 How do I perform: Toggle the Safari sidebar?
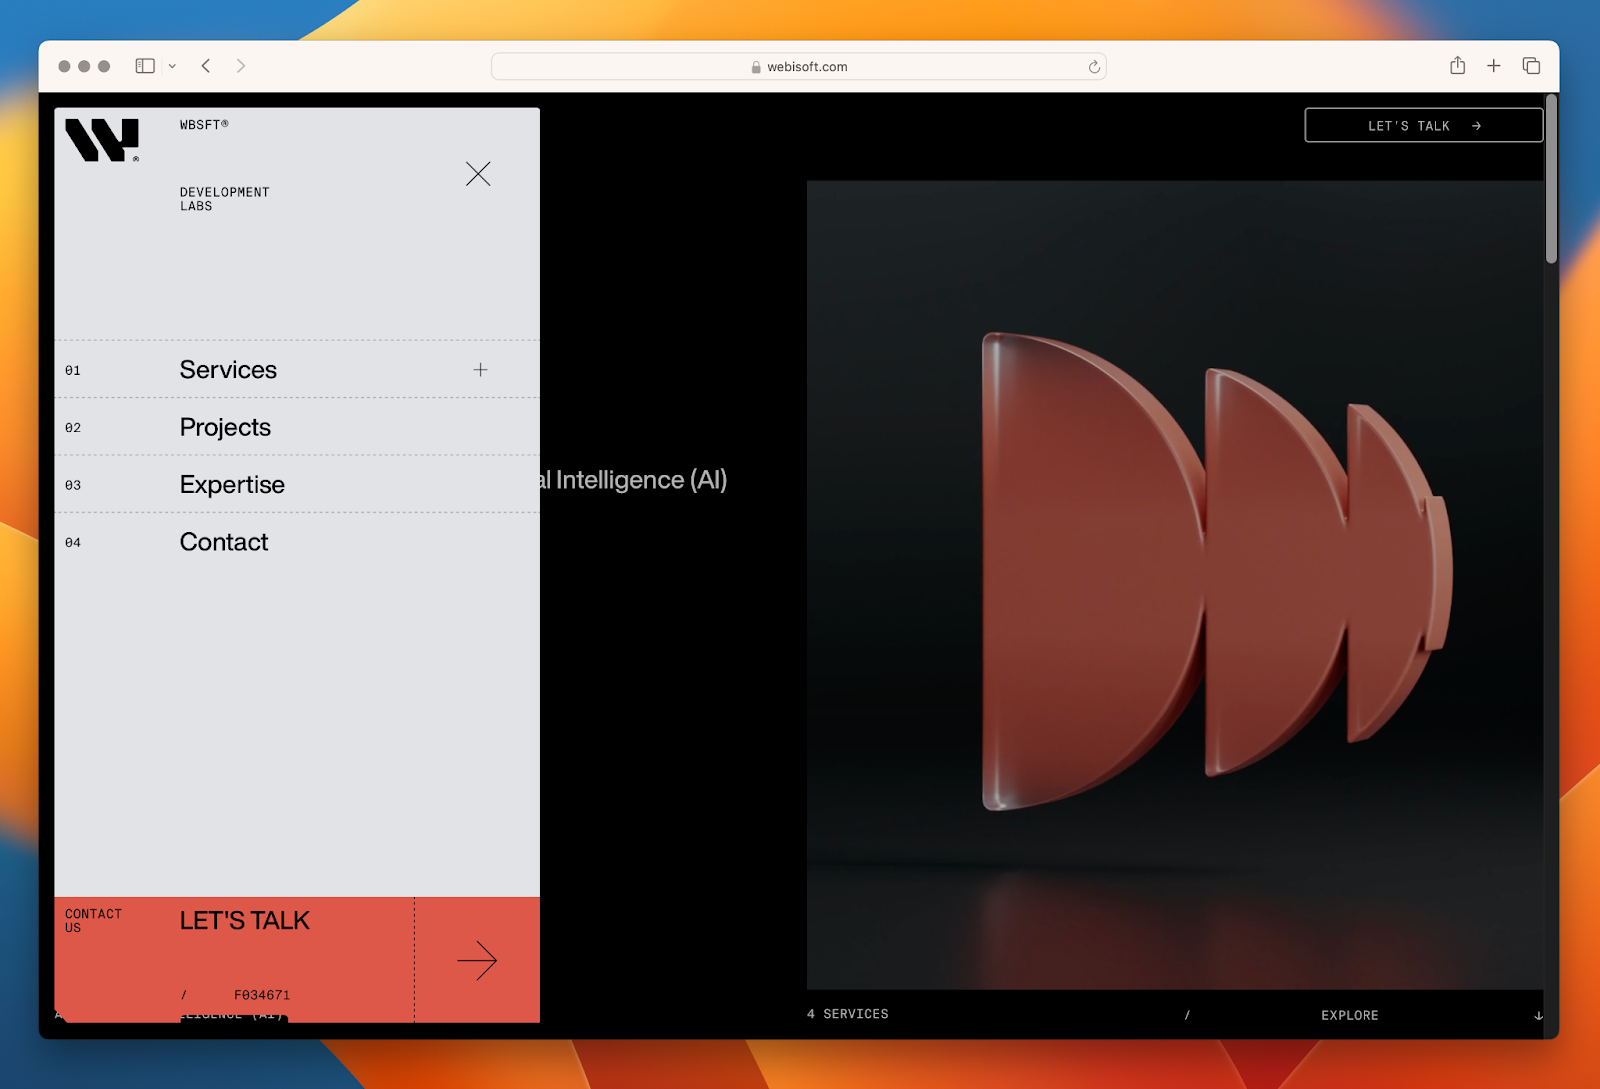pyautogui.click(x=145, y=66)
